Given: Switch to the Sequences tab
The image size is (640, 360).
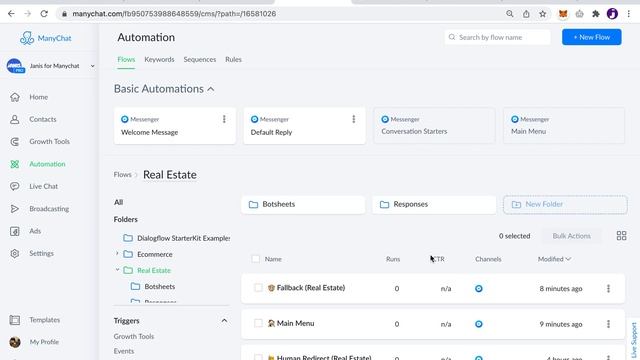Looking at the screenshot, I should coord(200,60).
